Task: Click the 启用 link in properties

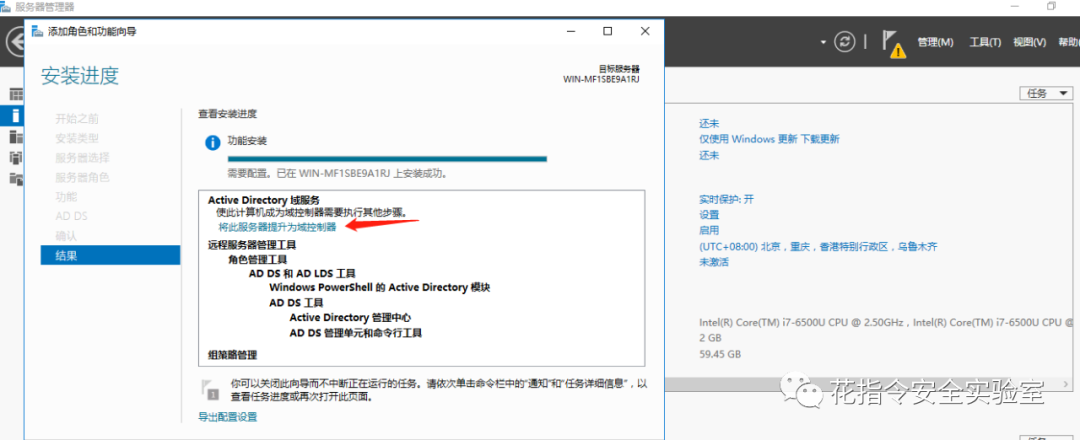Action: [709, 230]
